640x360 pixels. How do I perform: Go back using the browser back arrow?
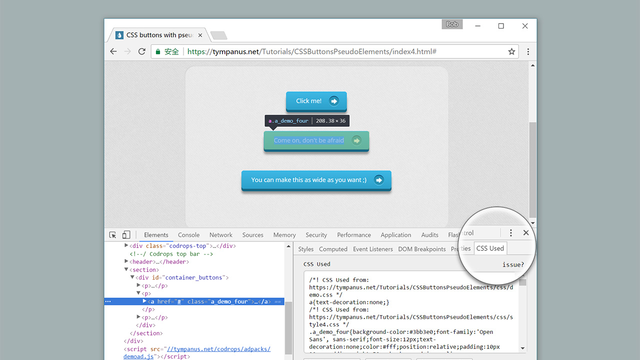pos(113,51)
